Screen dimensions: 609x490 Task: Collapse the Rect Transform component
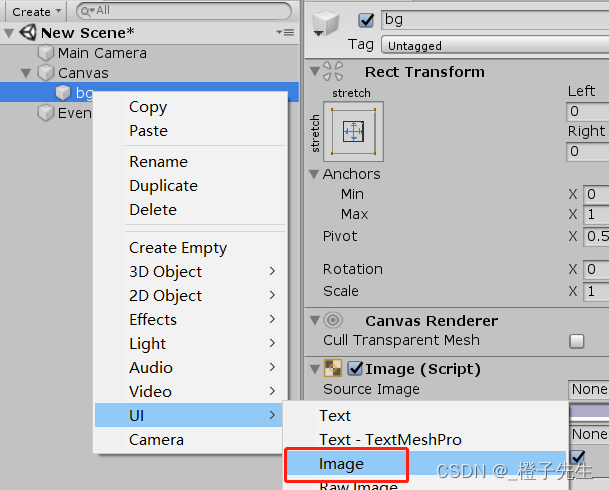(315, 71)
